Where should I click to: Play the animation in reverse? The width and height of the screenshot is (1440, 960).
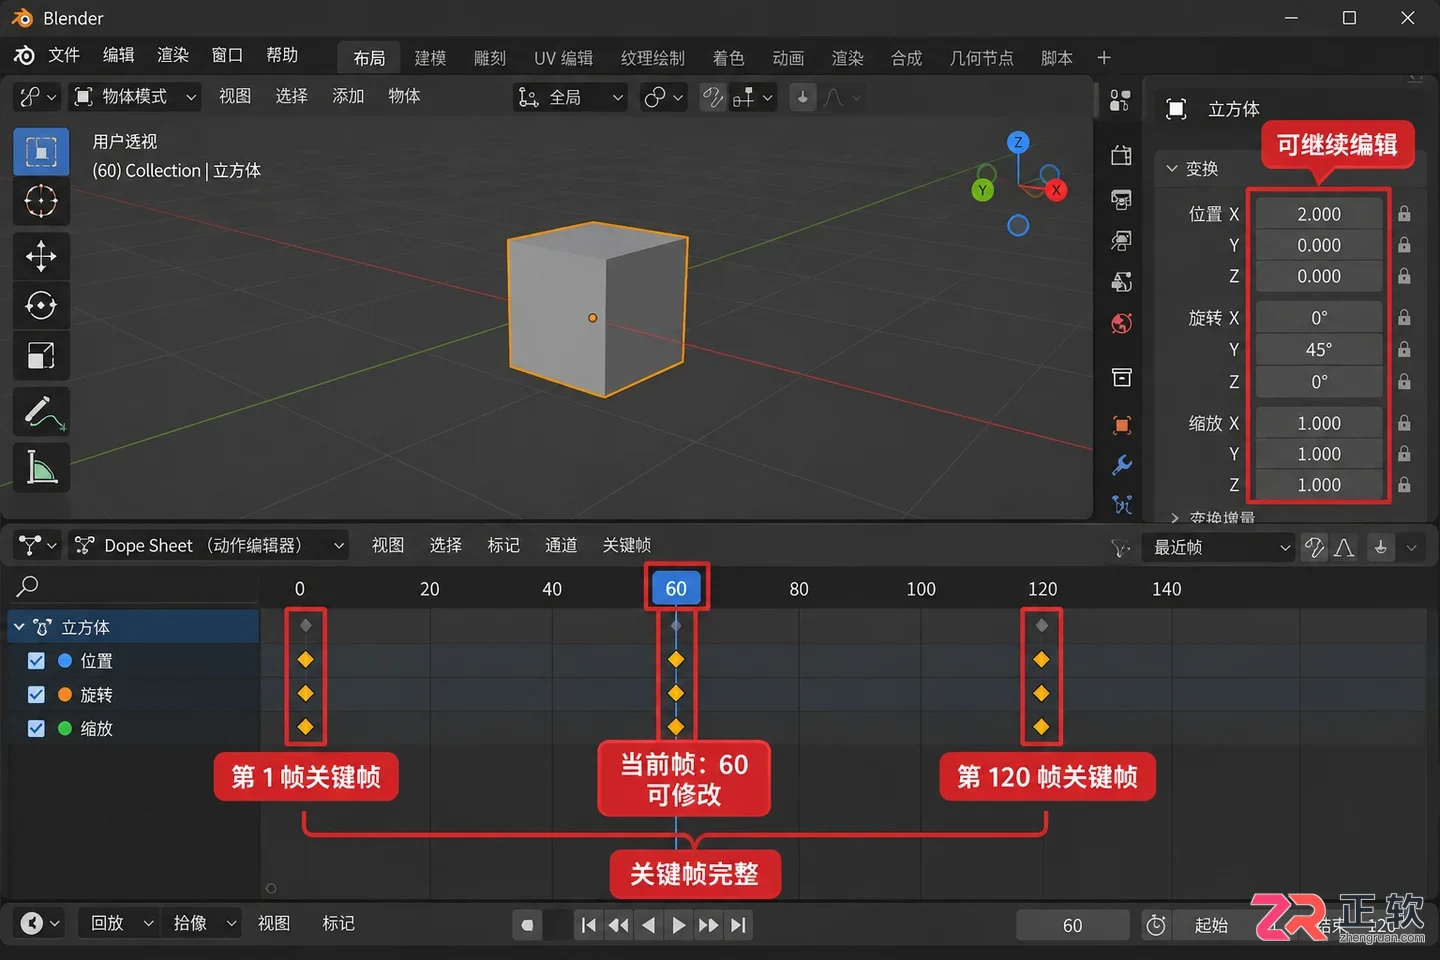click(x=648, y=925)
